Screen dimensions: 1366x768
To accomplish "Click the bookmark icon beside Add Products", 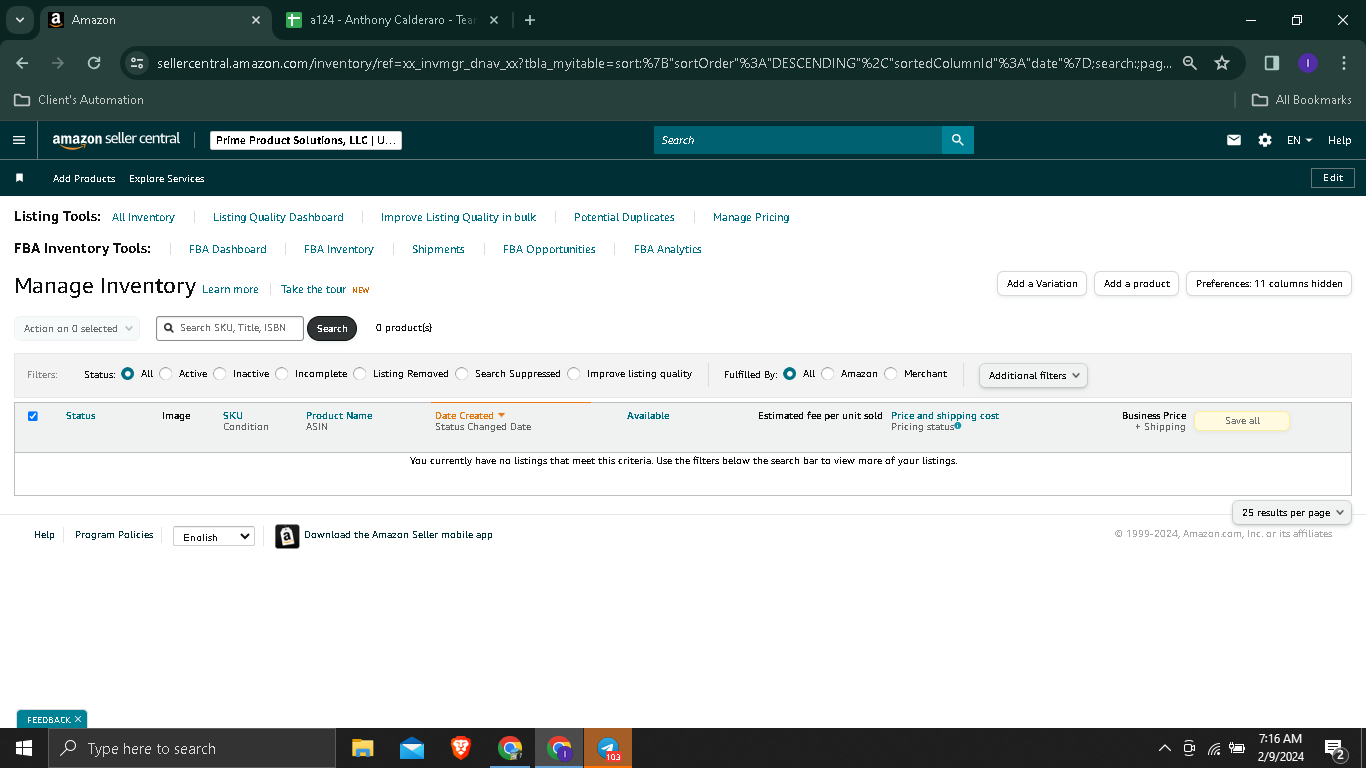I will [19, 178].
